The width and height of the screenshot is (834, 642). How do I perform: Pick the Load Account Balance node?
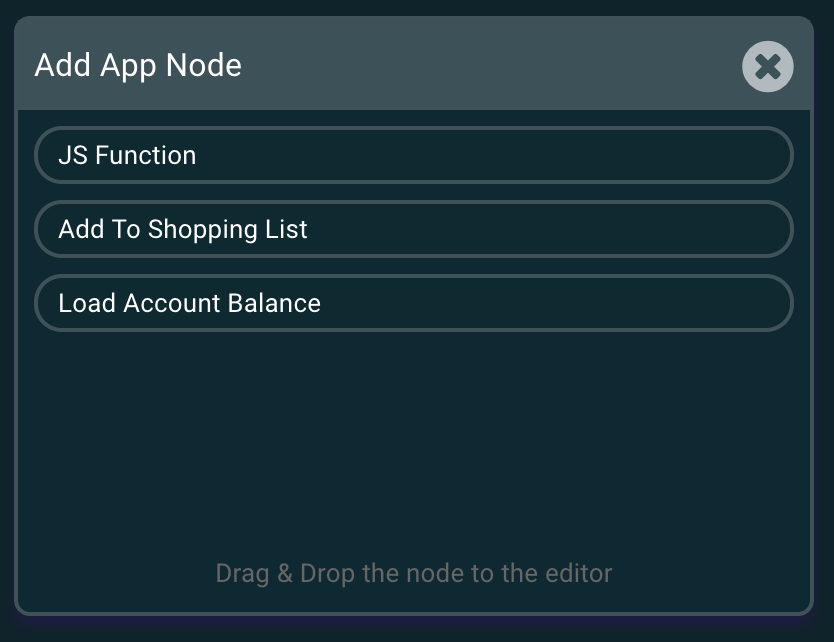point(414,303)
